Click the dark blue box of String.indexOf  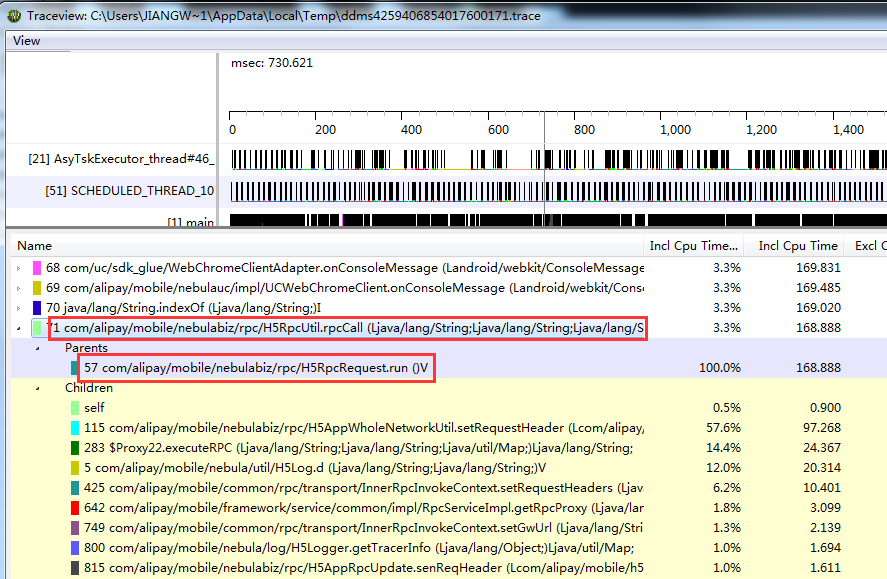point(38,308)
